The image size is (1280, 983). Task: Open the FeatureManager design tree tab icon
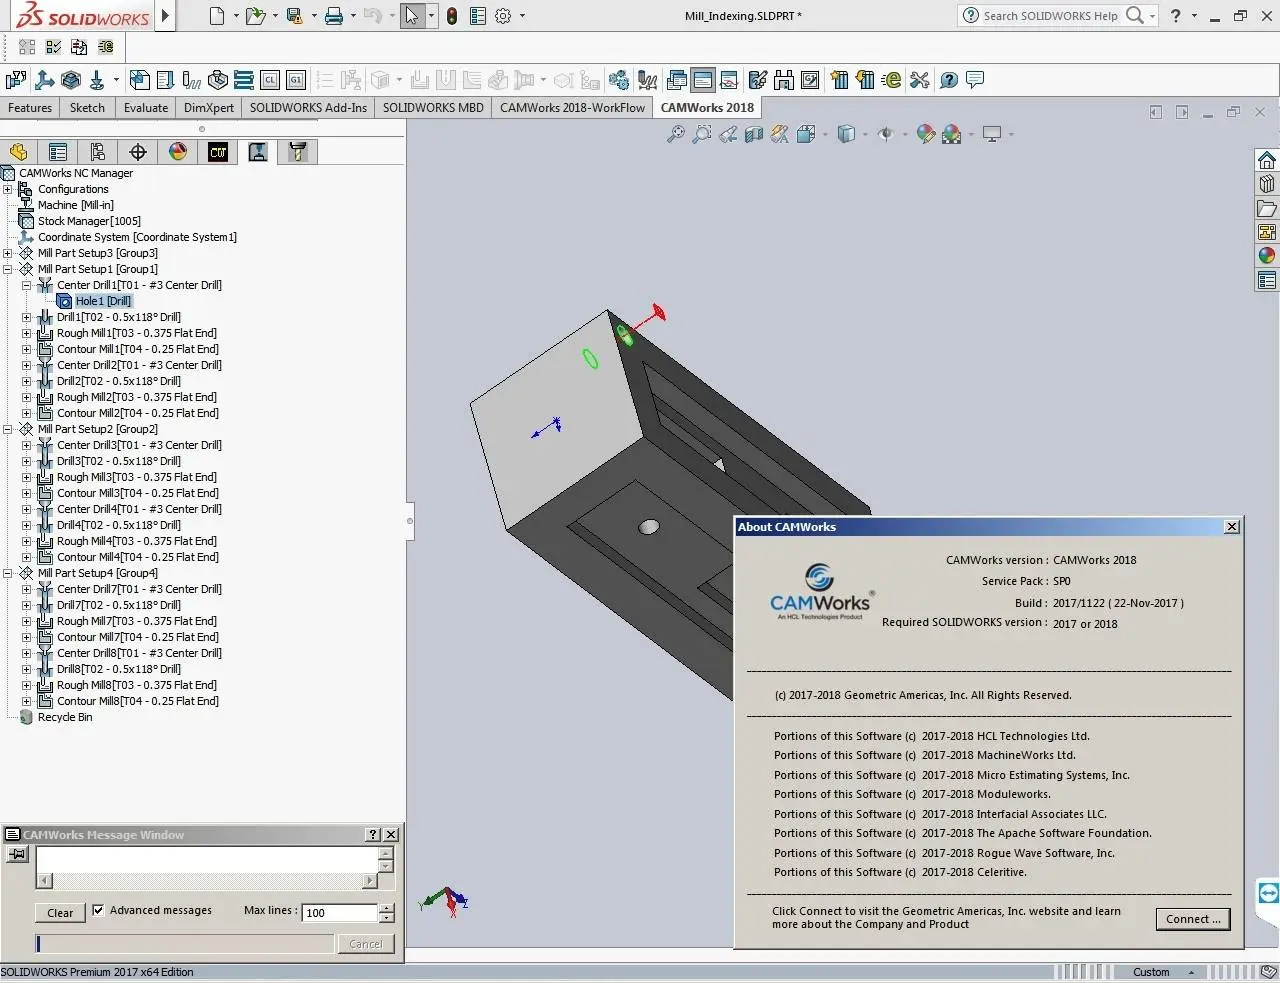pos(18,152)
